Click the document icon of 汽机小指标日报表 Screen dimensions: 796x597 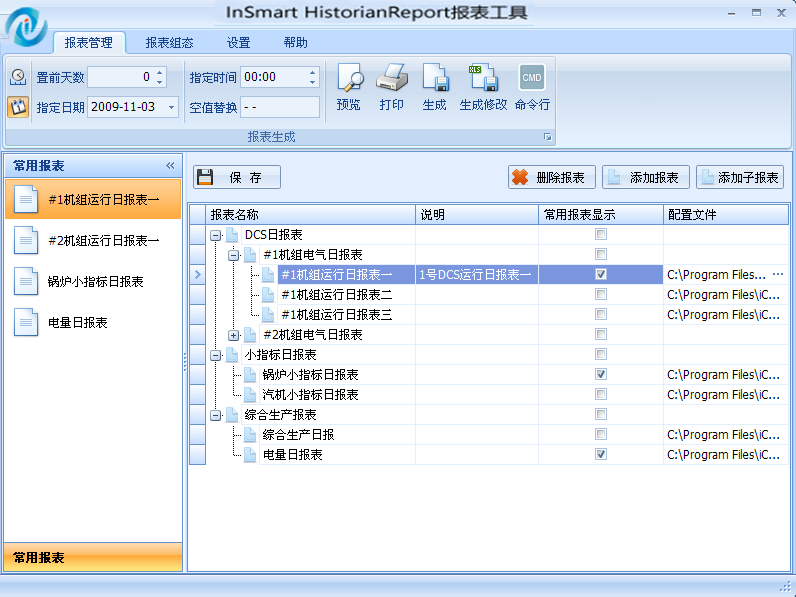tap(250, 394)
